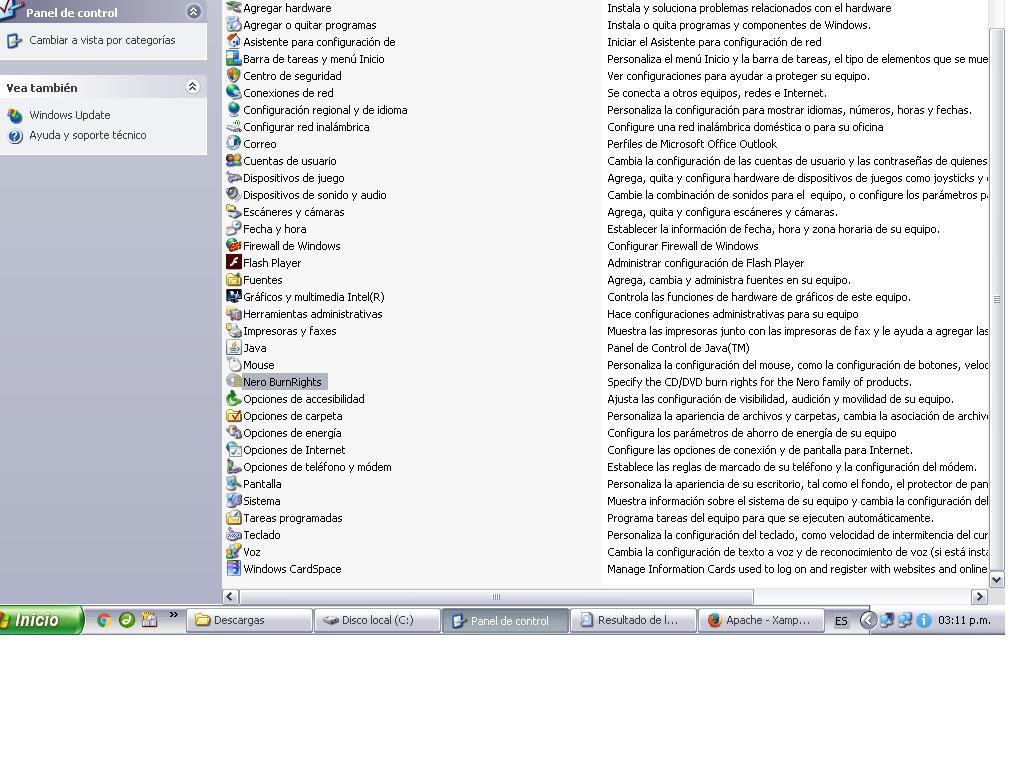Open the Opciones de accesibilidad icon
Viewport: 1024px width, 768px height.
point(234,398)
